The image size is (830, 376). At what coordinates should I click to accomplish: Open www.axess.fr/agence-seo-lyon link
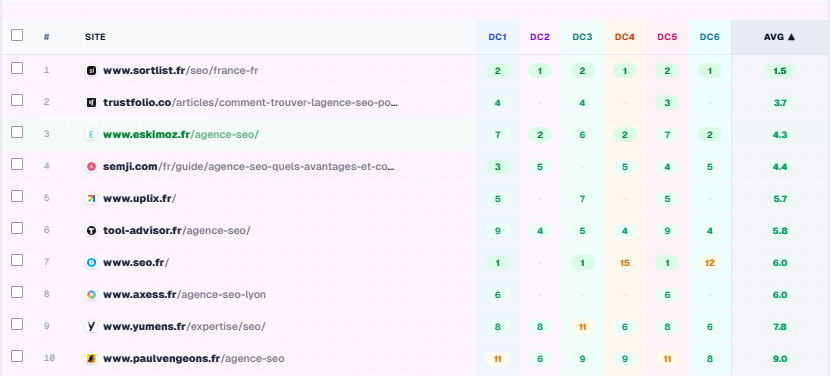pyautogui.click(x=184, y=294)
